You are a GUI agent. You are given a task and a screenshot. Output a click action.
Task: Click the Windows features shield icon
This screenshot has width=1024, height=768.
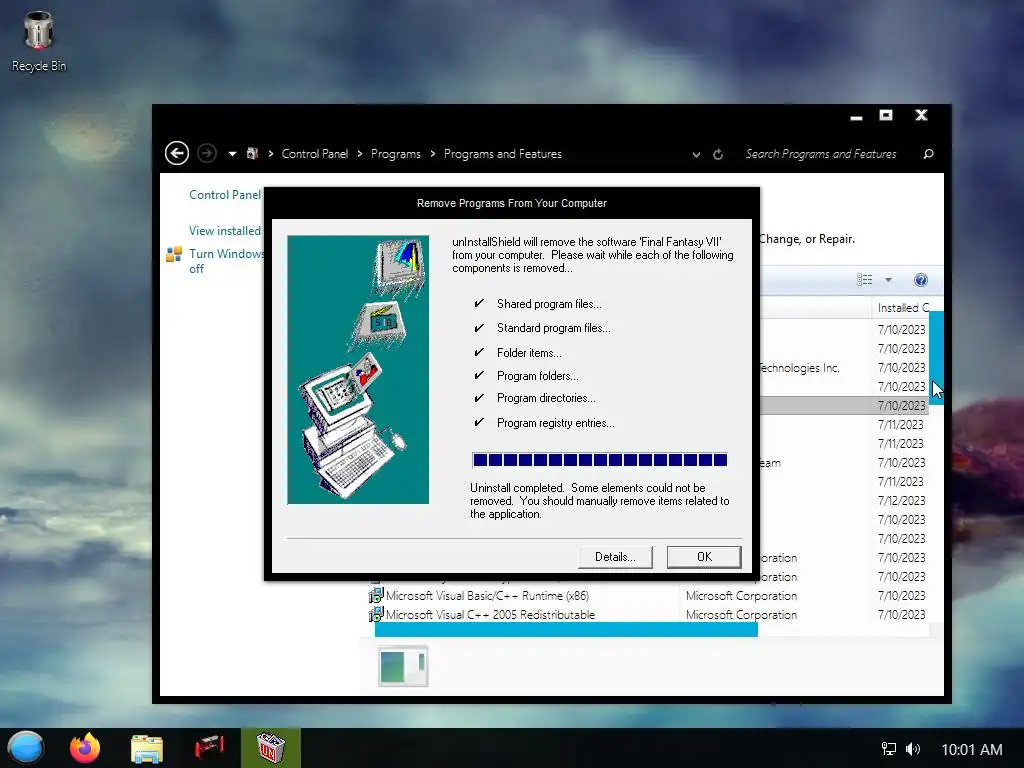[174, 255]
